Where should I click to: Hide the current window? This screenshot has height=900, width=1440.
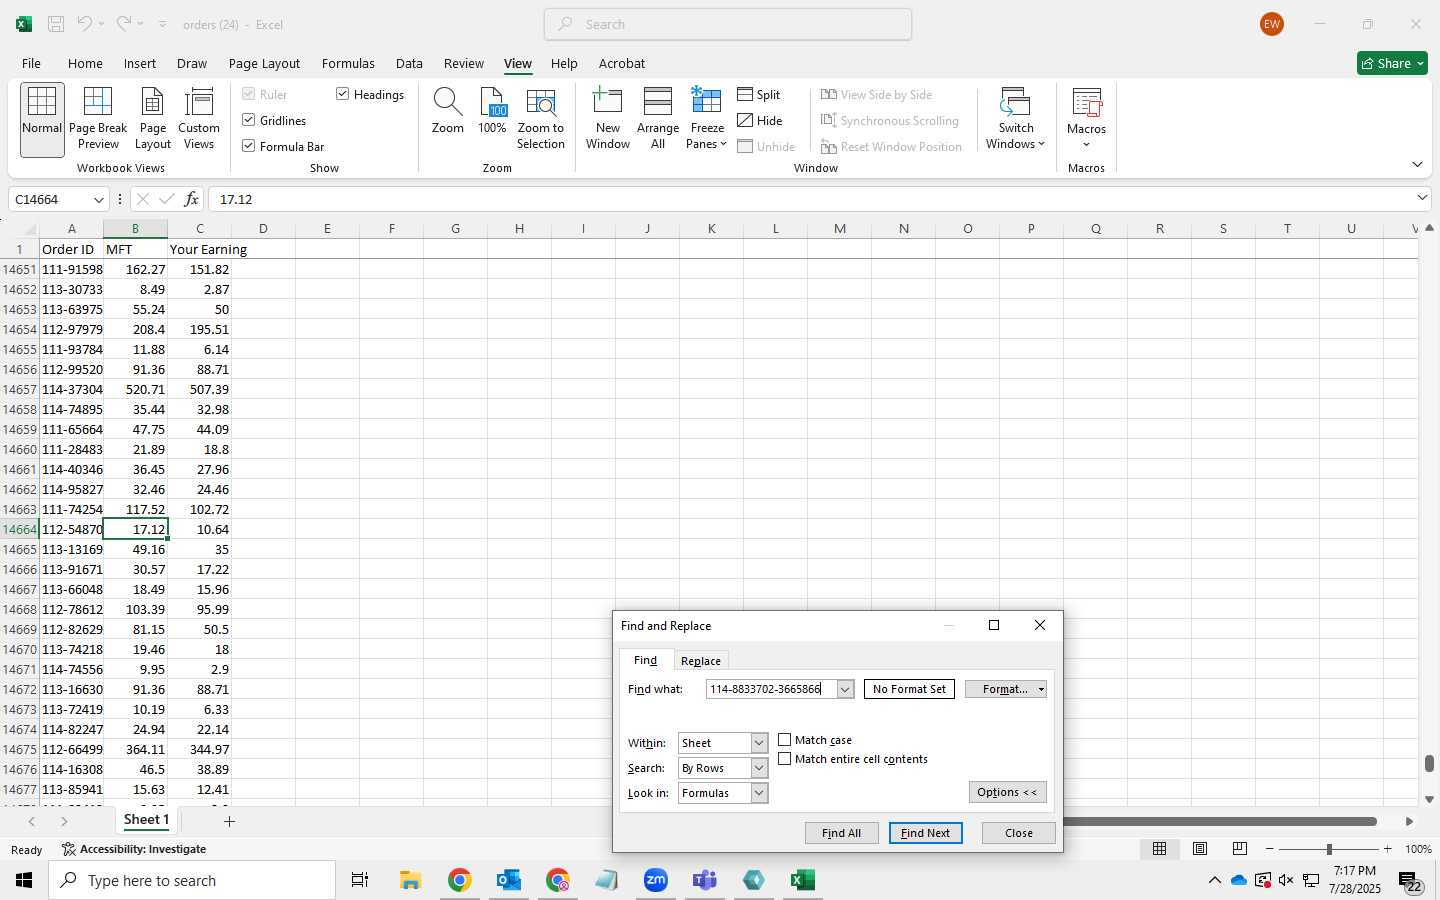point(760,120)
